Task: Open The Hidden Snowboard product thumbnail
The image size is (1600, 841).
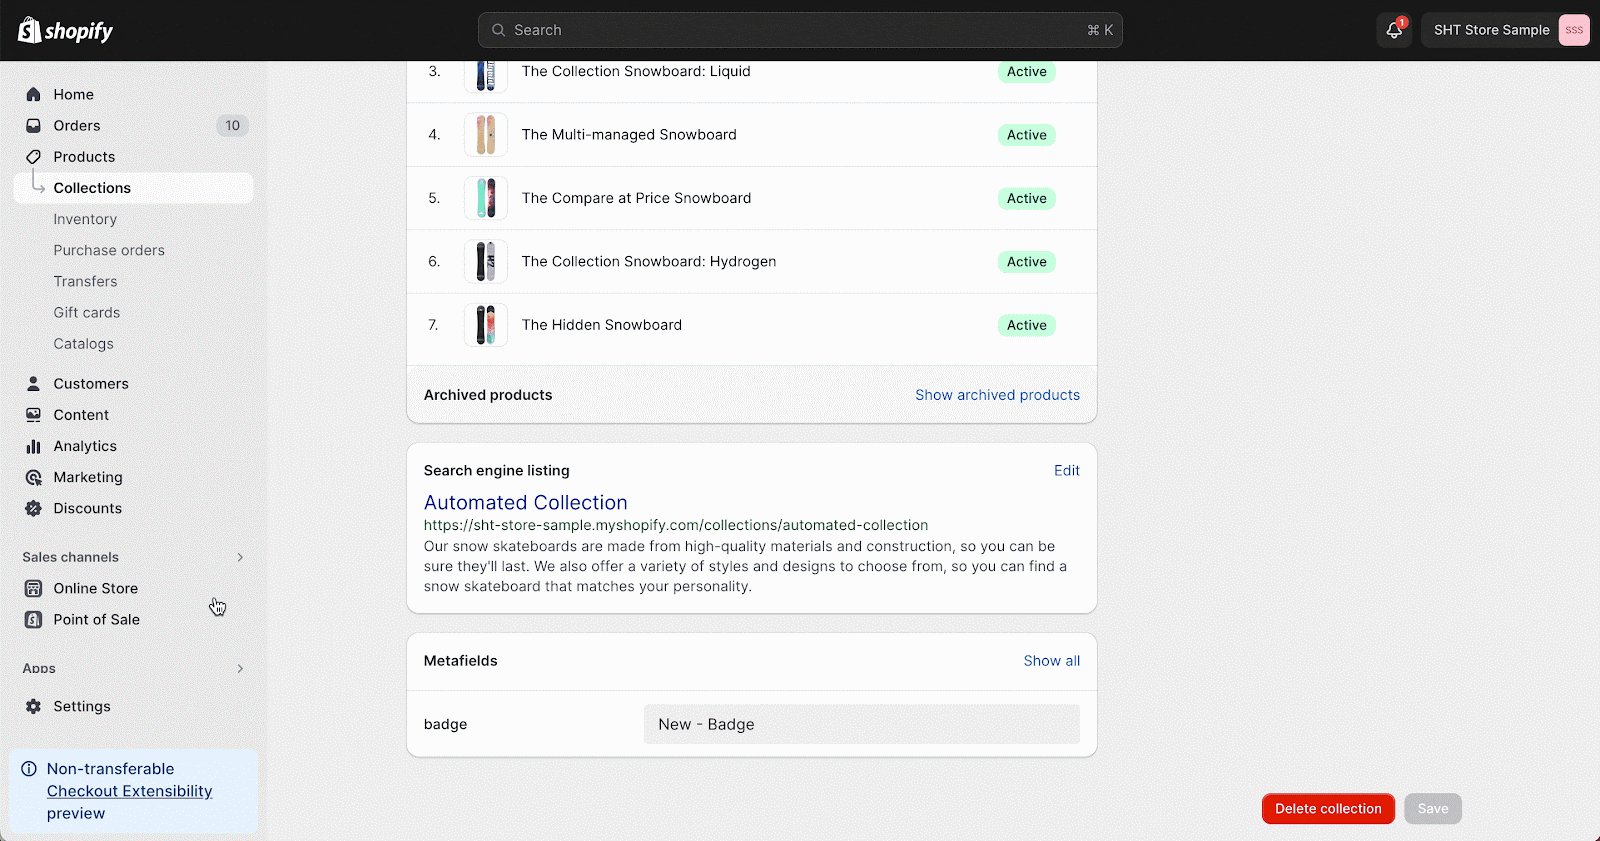Action: 486,325
